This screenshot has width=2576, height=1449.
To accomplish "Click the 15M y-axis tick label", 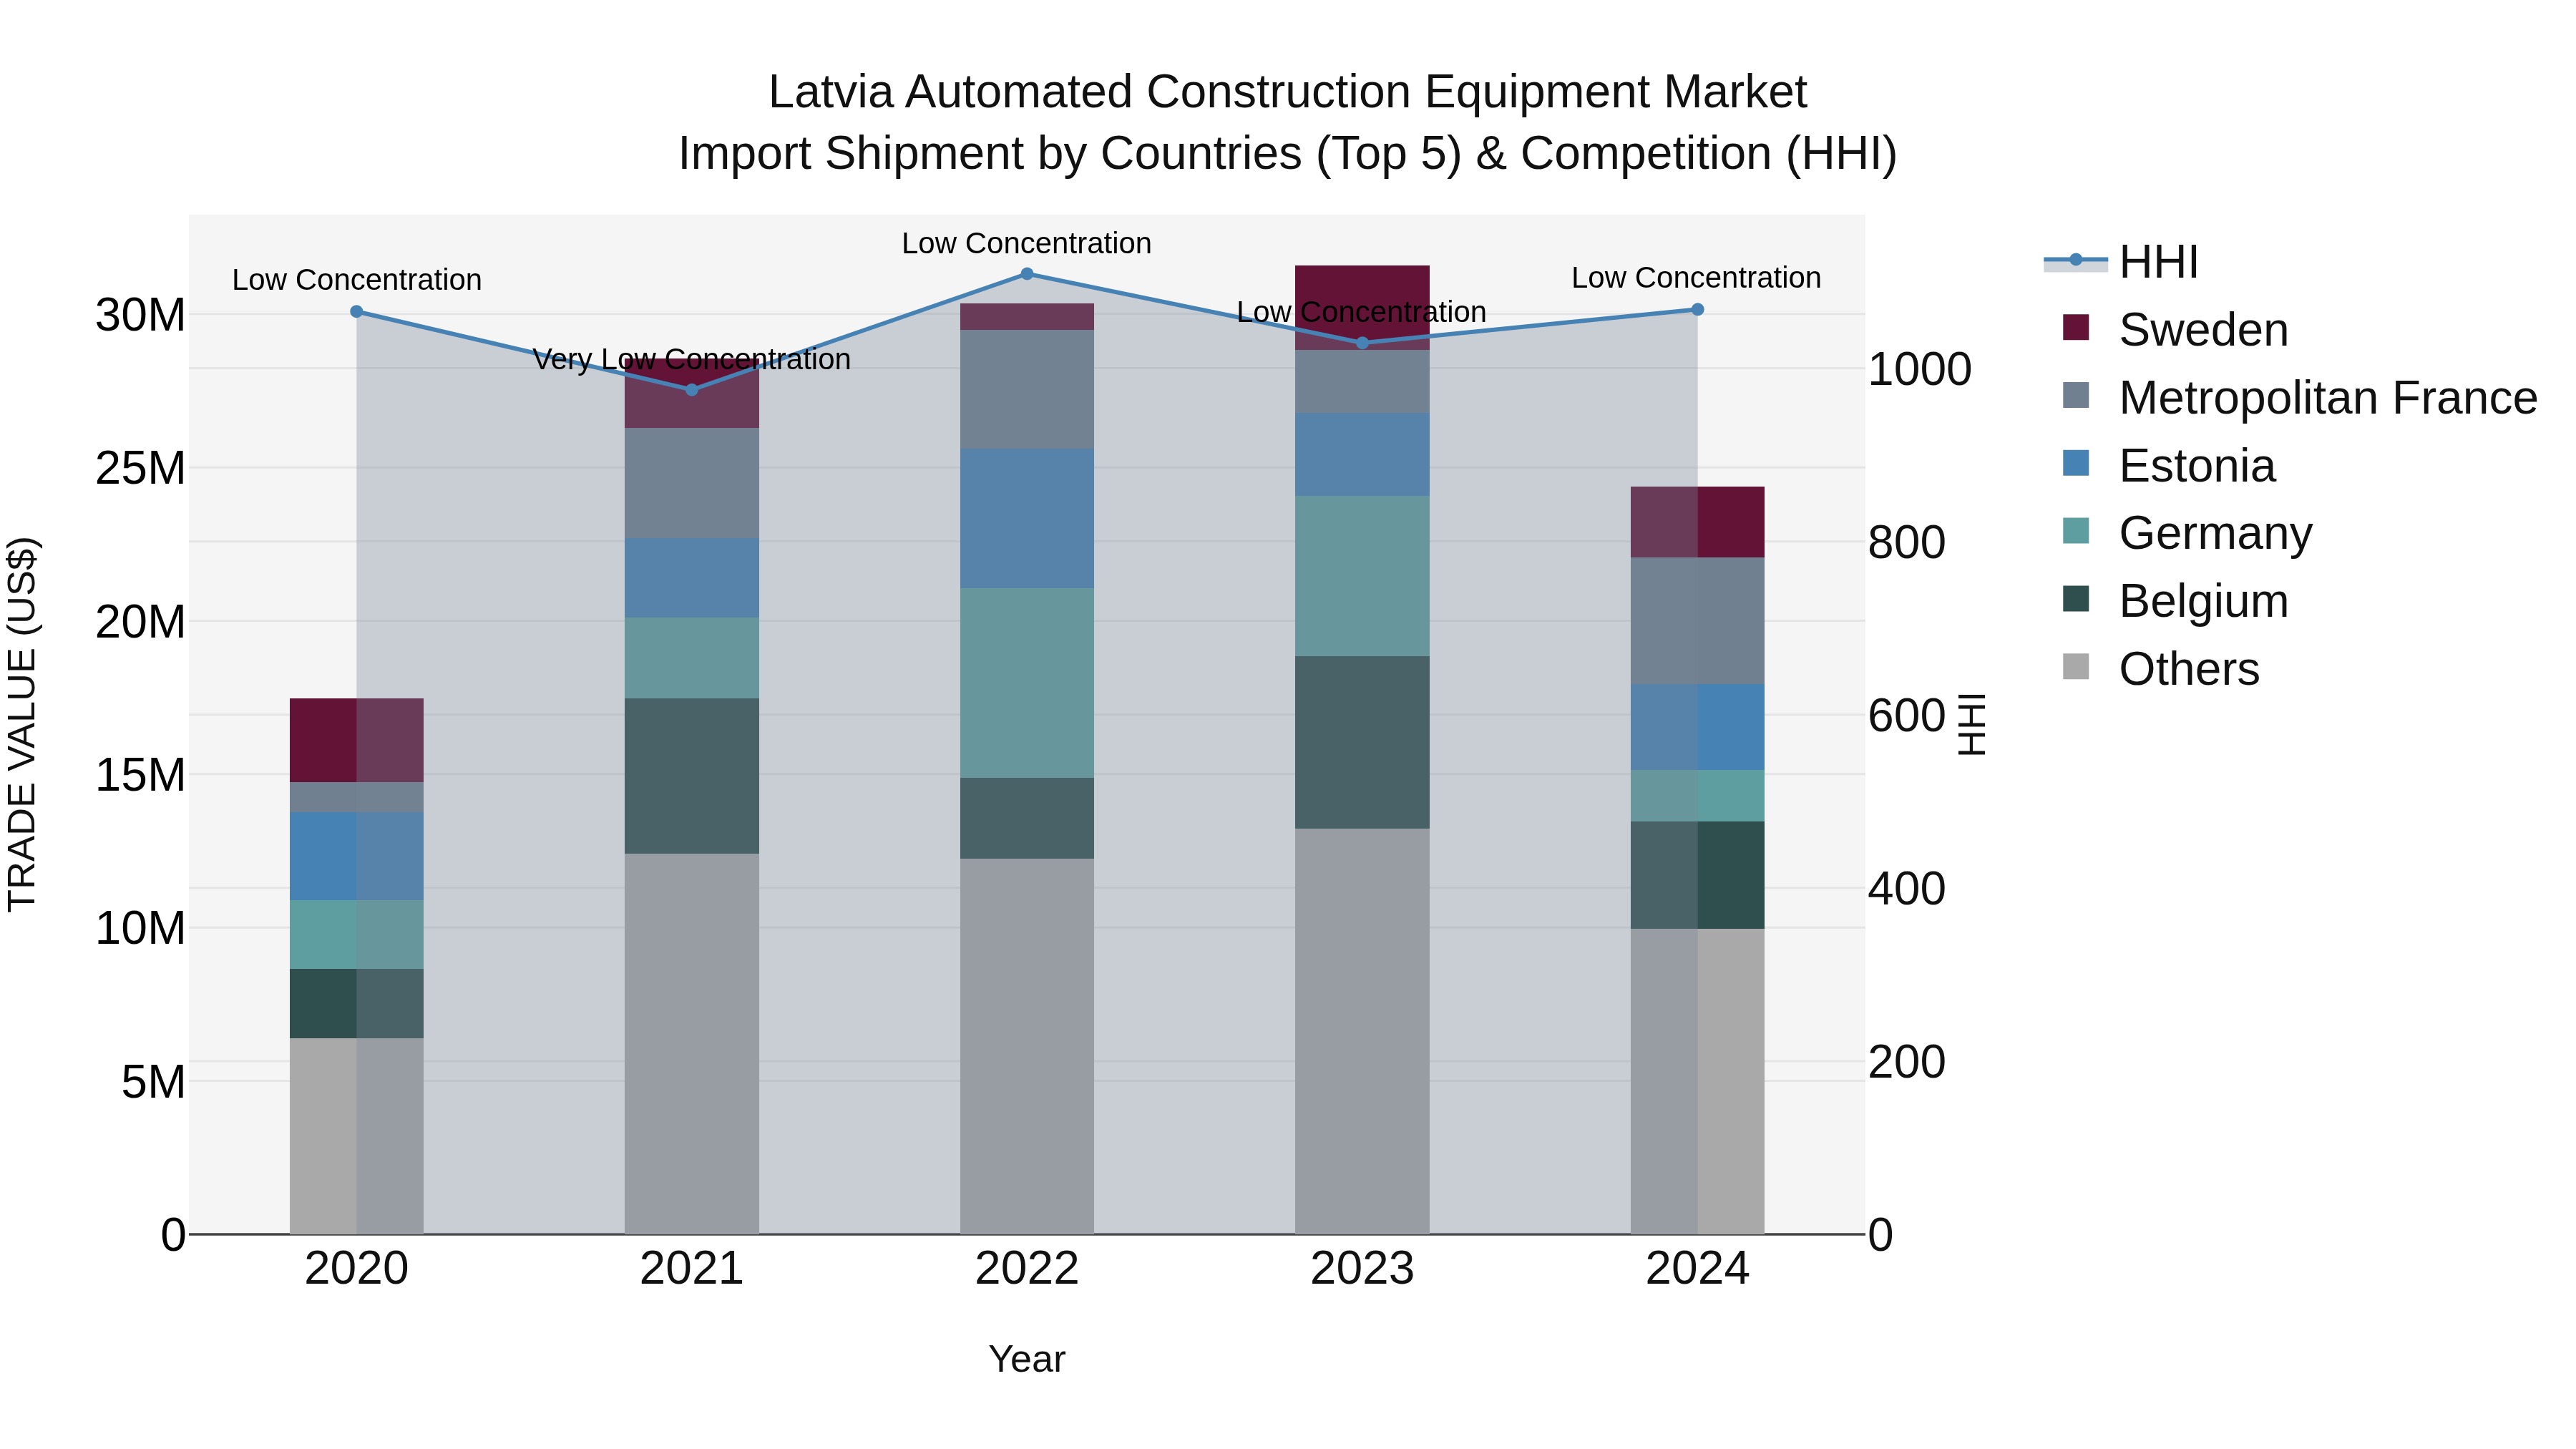I will [140, 775].
